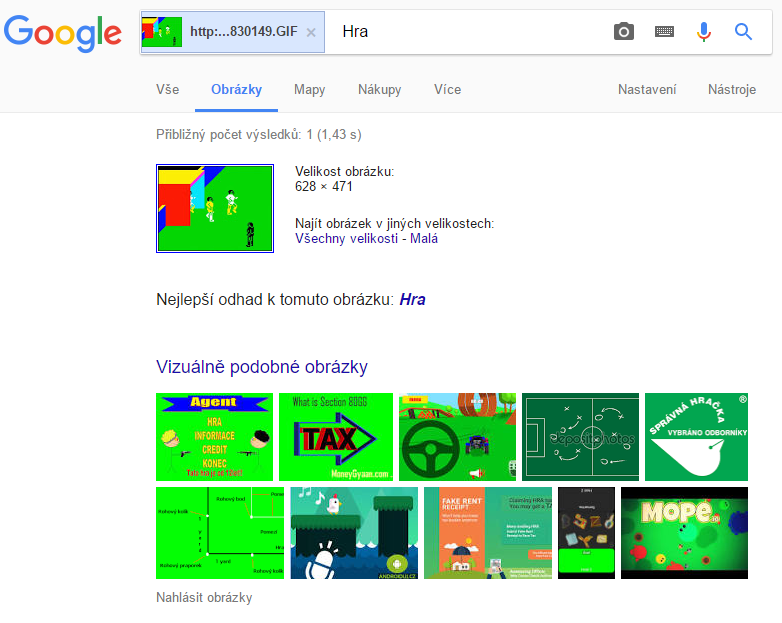Expand the Více menu

[447, 90]
